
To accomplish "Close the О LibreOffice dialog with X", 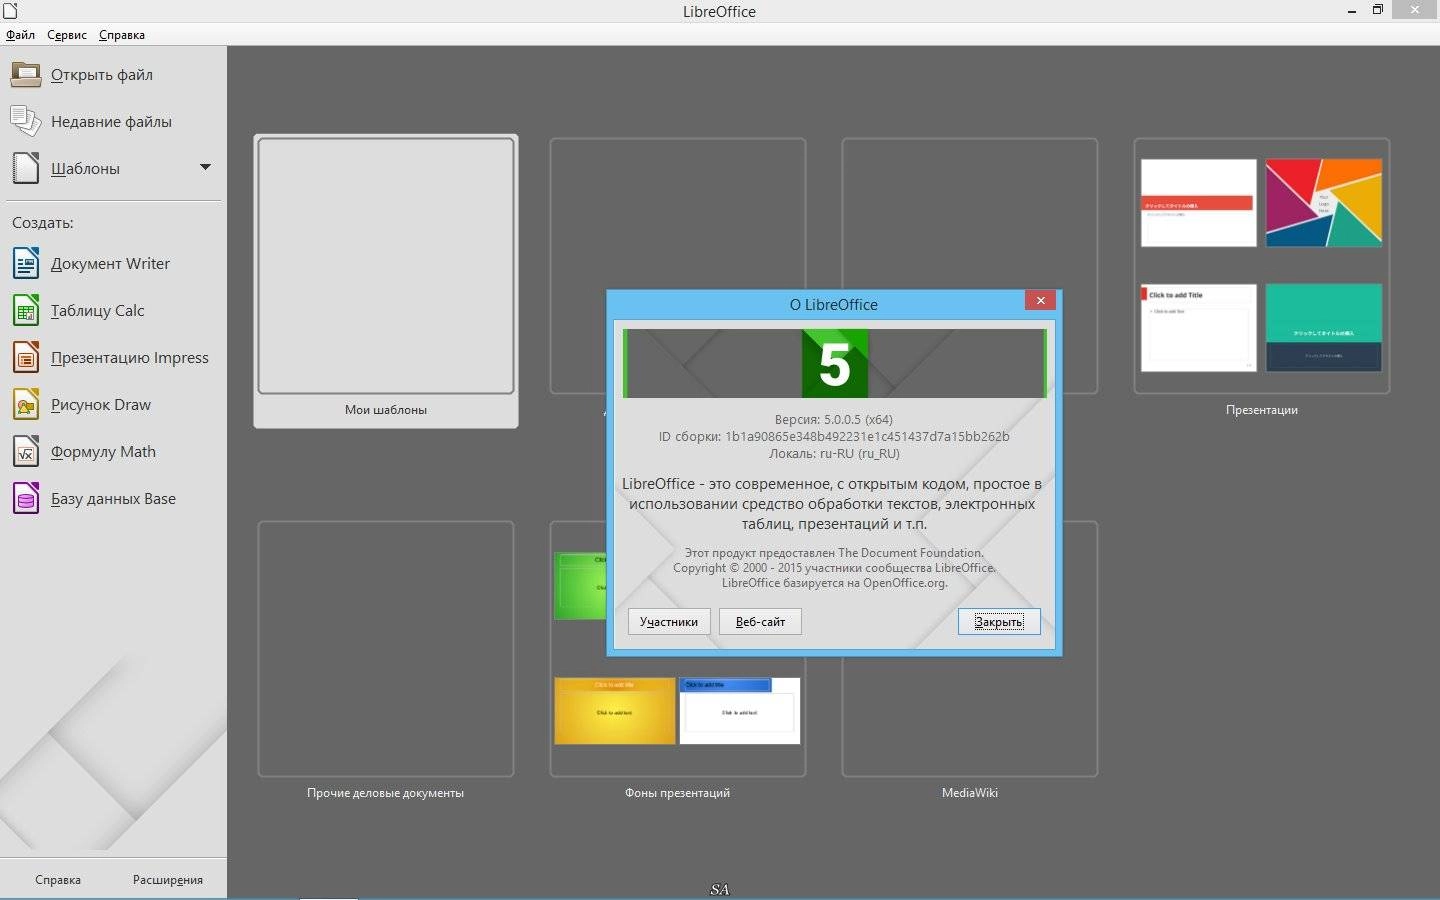I will 1040,300.
